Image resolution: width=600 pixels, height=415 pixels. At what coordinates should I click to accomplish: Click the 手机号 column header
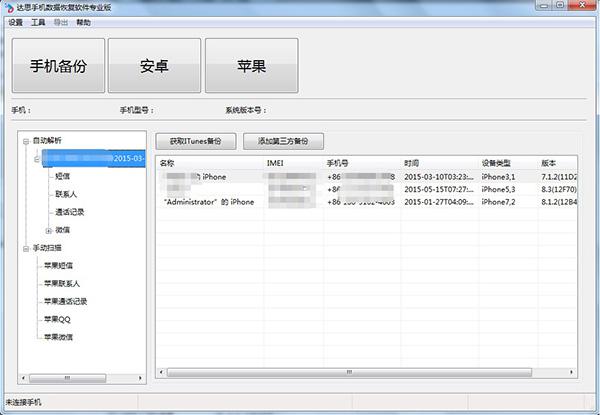(362, 163)
